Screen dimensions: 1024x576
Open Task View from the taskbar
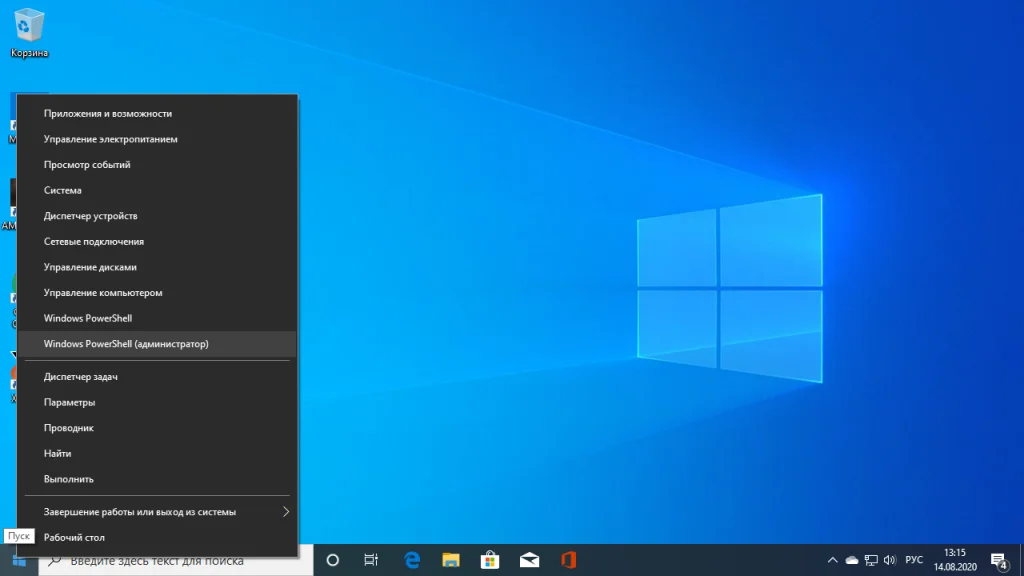click(371, 560)
